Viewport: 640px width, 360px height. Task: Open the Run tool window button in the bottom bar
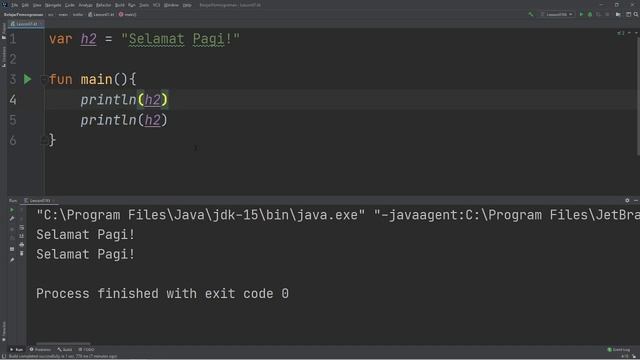(17, 350)
